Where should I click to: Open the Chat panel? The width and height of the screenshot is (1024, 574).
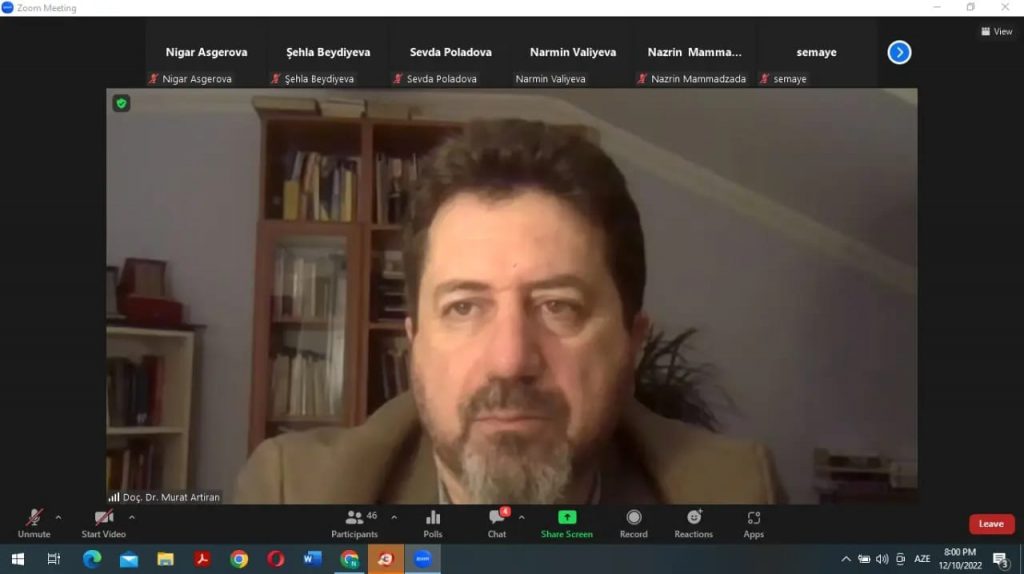tap(496, 524)
